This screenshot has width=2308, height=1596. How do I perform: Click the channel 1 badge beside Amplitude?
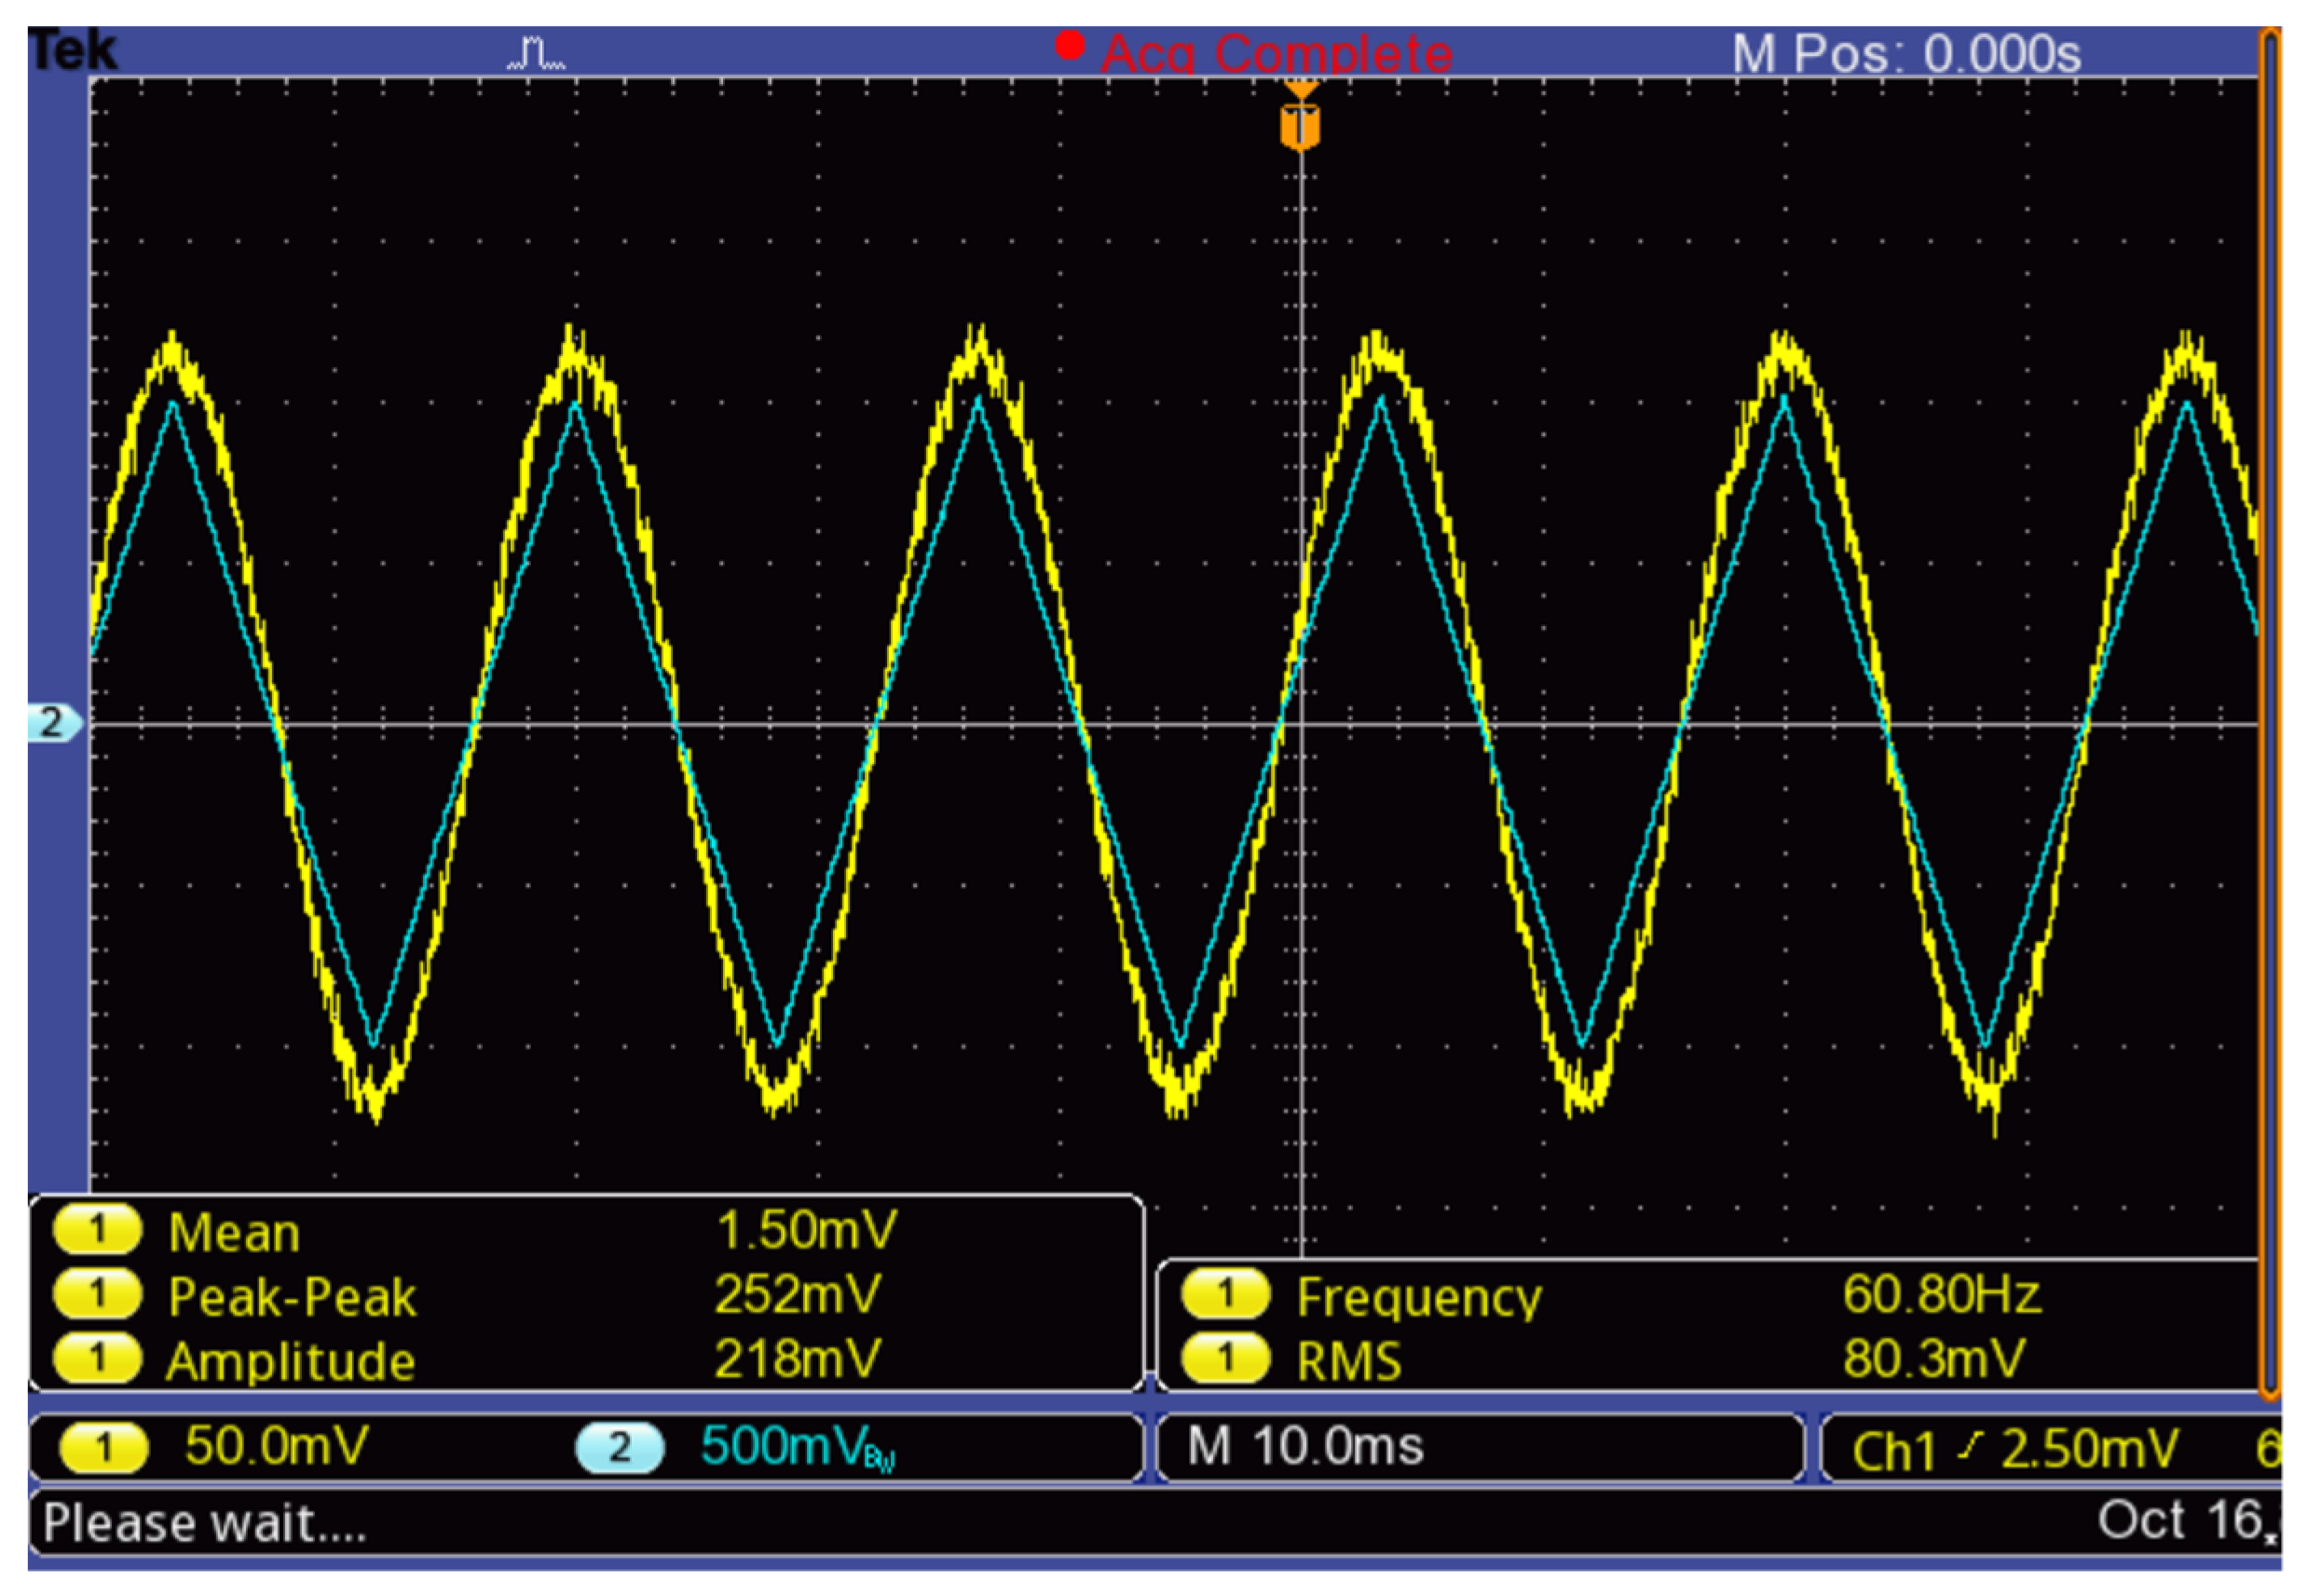(97, 1359)
